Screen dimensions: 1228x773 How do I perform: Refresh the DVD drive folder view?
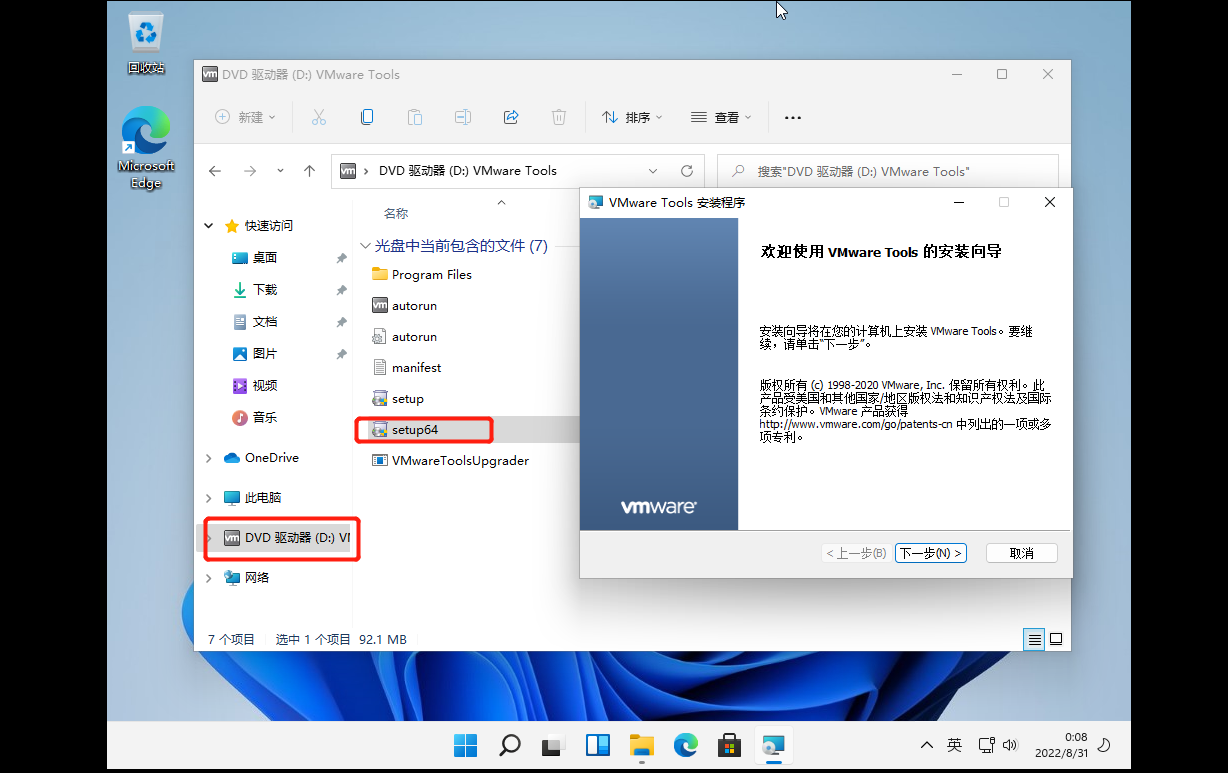687,171
